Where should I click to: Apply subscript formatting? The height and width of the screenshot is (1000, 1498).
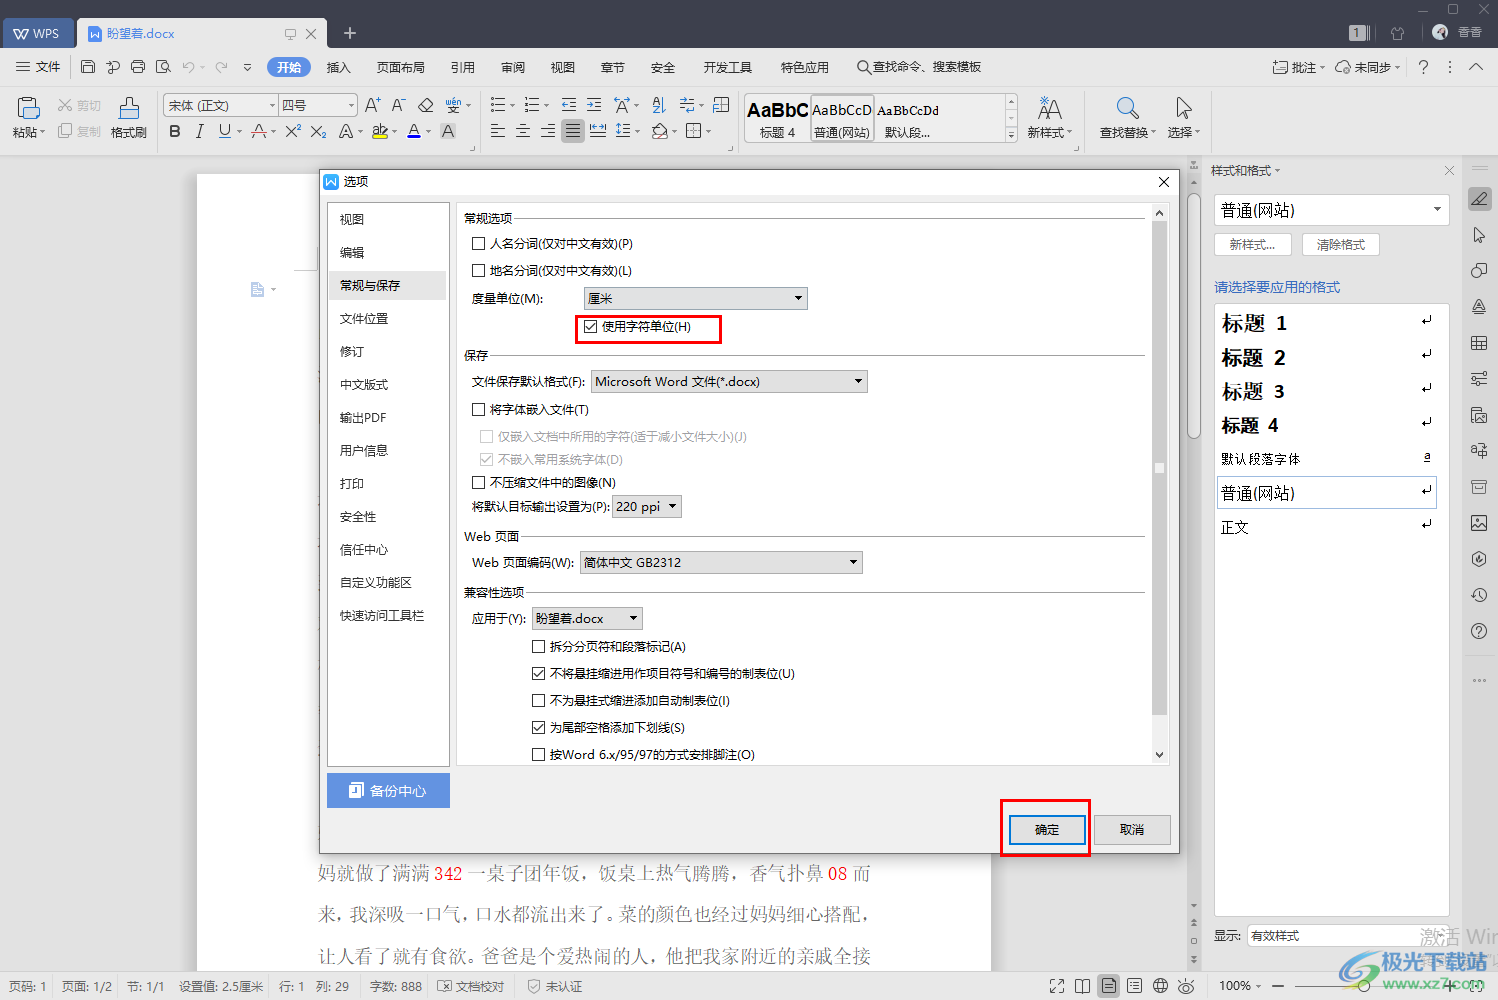pos(318,131)
